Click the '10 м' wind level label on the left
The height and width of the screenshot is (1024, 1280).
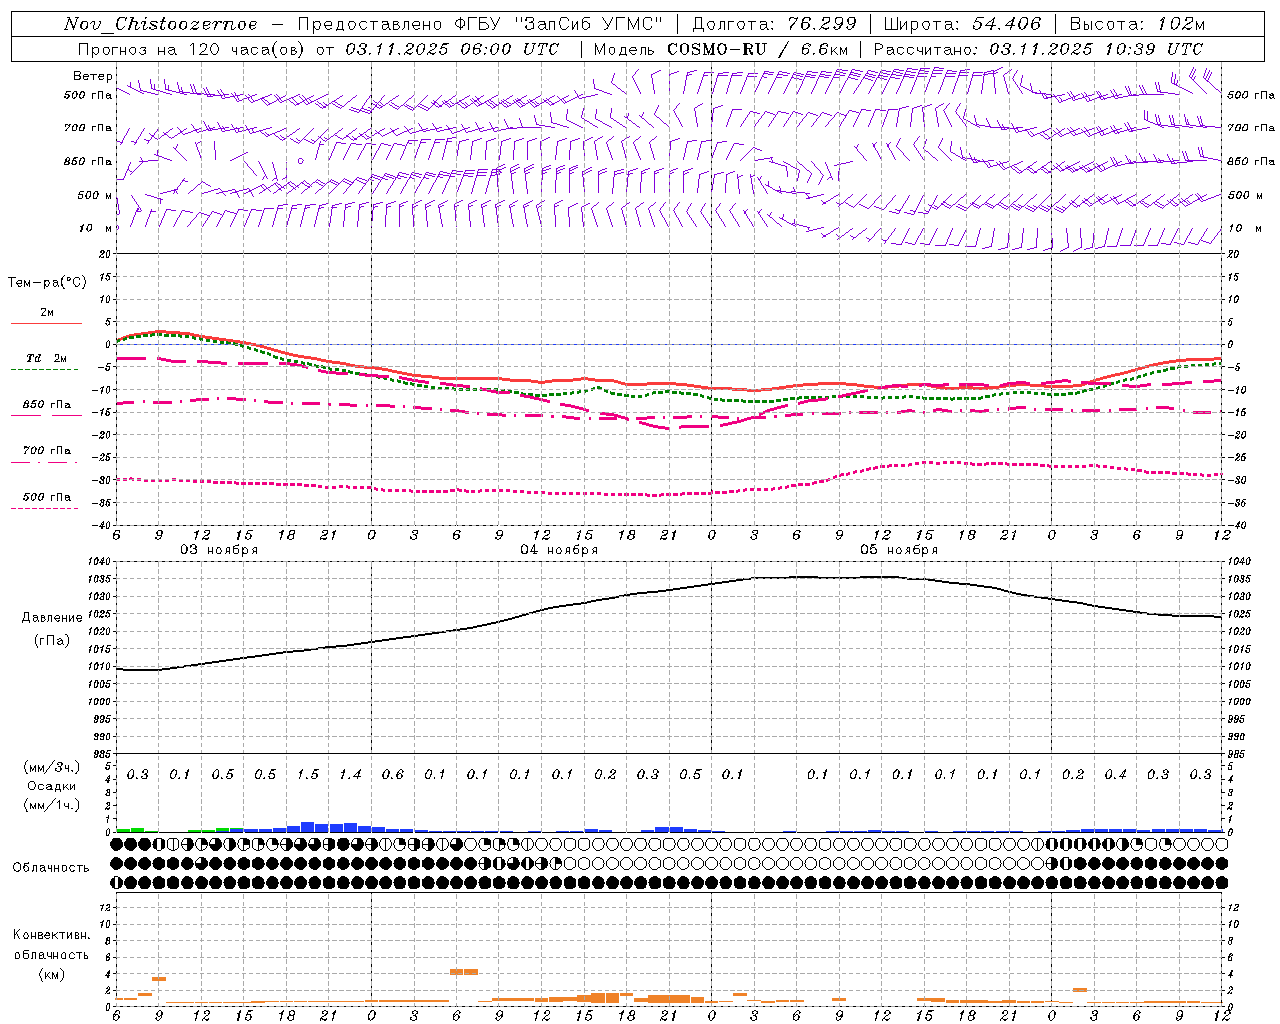(x=96, y=229)
